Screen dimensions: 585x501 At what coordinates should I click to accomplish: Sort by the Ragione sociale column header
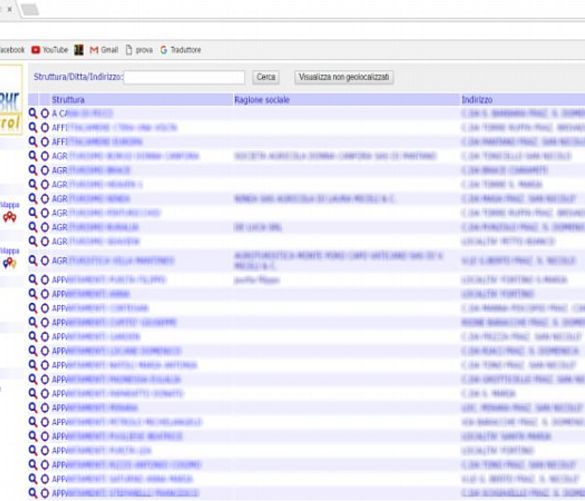262,100
